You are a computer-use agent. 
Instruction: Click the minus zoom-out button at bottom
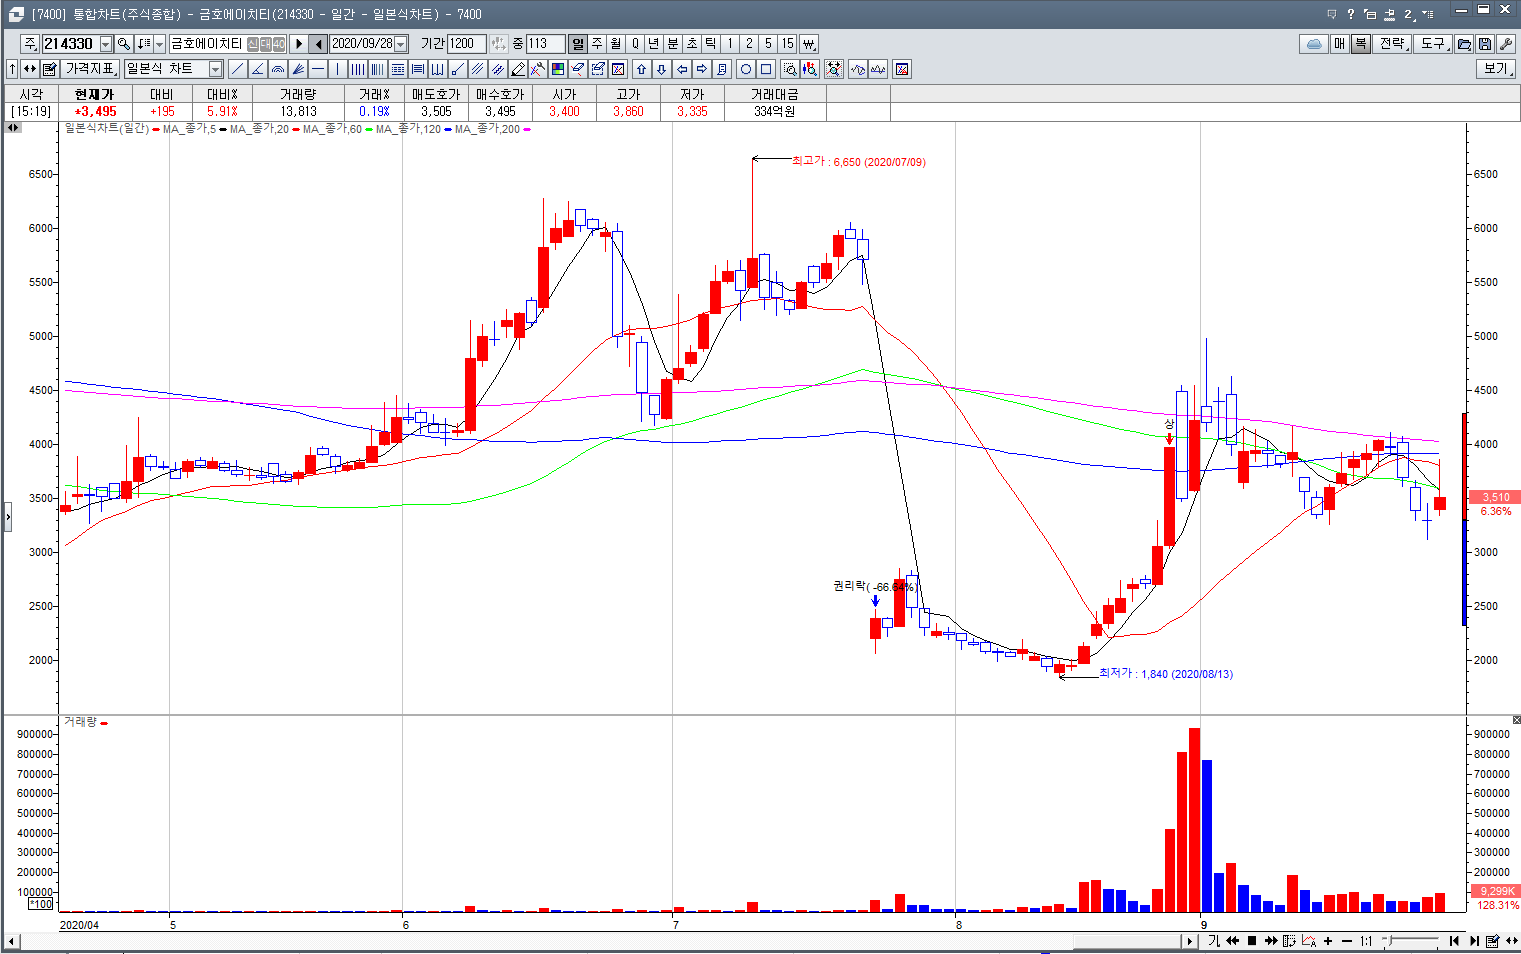[1347, 941]
